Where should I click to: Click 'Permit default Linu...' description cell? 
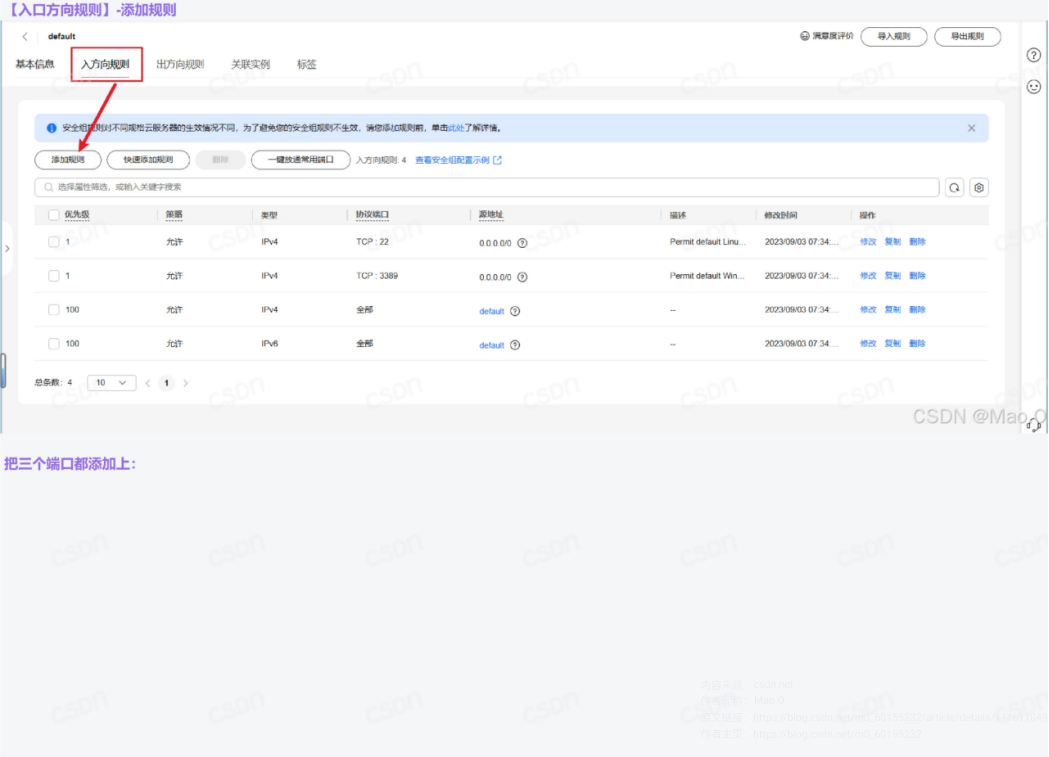708,242
